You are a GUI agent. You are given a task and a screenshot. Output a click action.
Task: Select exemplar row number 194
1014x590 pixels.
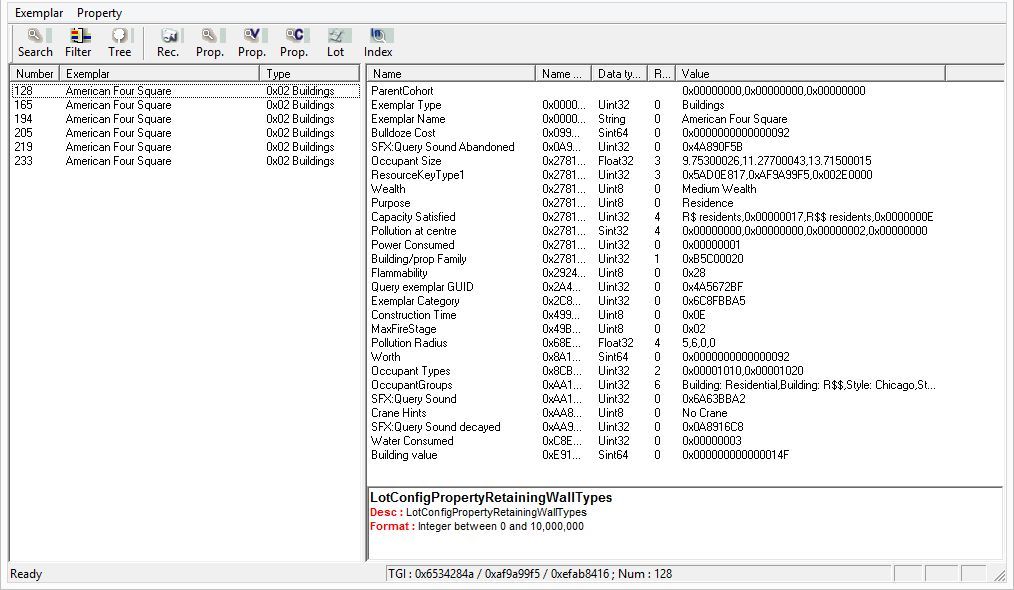coord(186,119)
